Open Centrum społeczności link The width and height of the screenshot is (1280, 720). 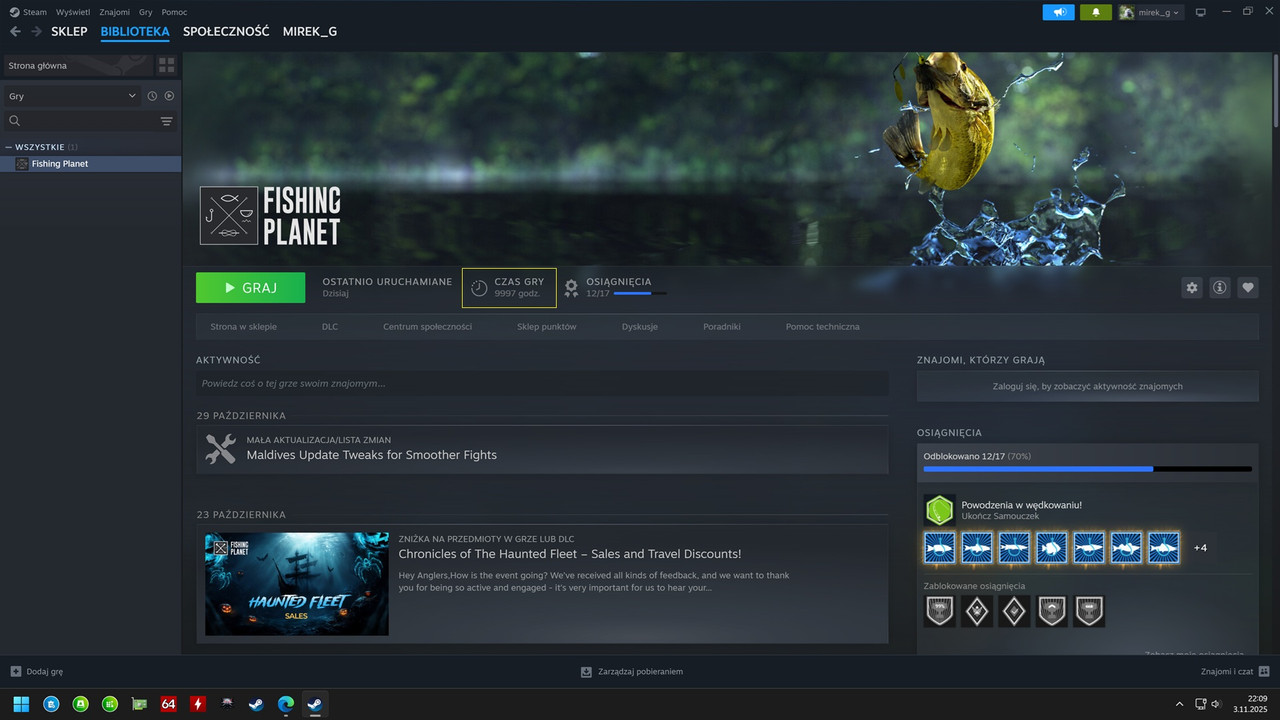coord(427,327)
